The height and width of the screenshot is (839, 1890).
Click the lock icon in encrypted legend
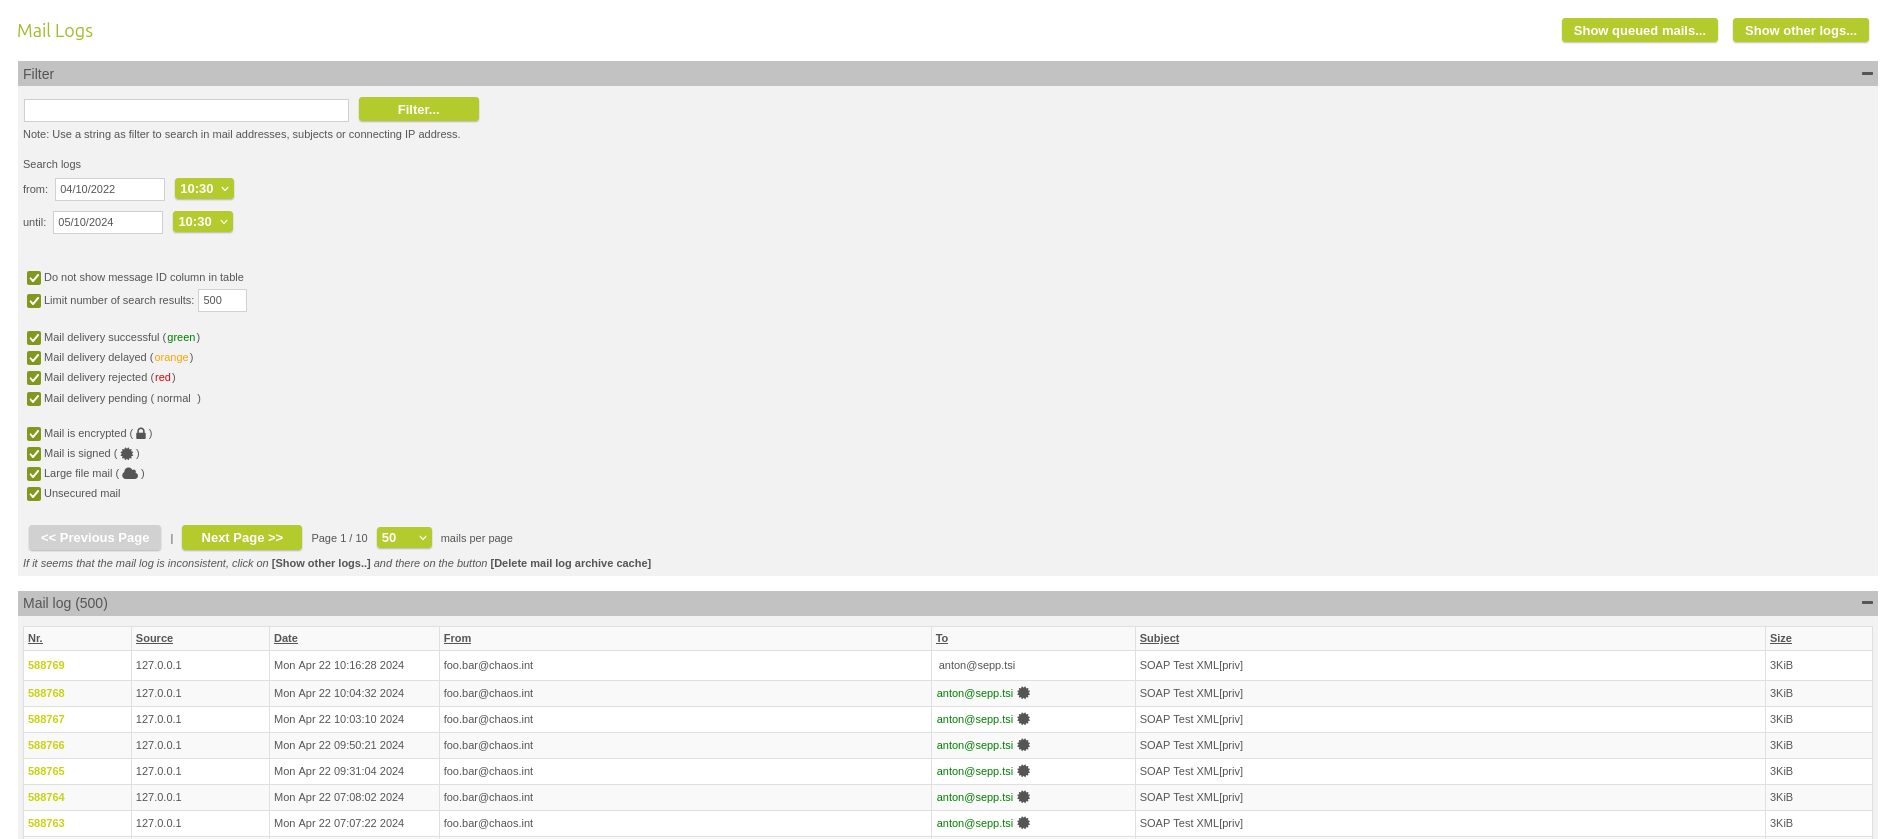pos(141,434)
